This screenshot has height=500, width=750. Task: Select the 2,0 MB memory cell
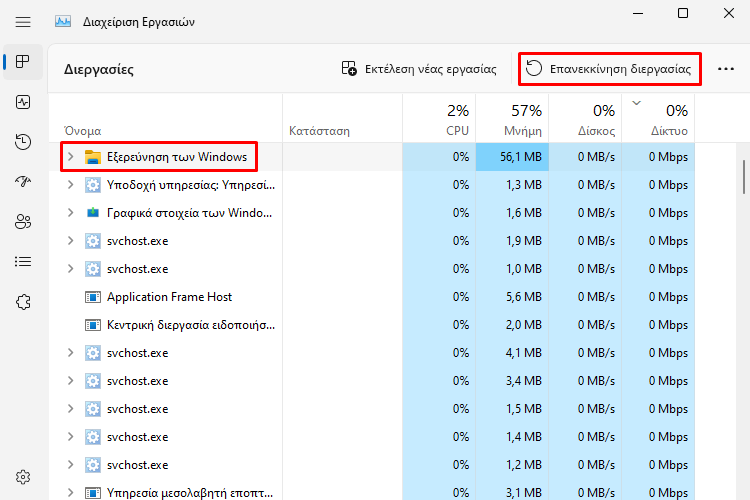click(x=512, y=325)
